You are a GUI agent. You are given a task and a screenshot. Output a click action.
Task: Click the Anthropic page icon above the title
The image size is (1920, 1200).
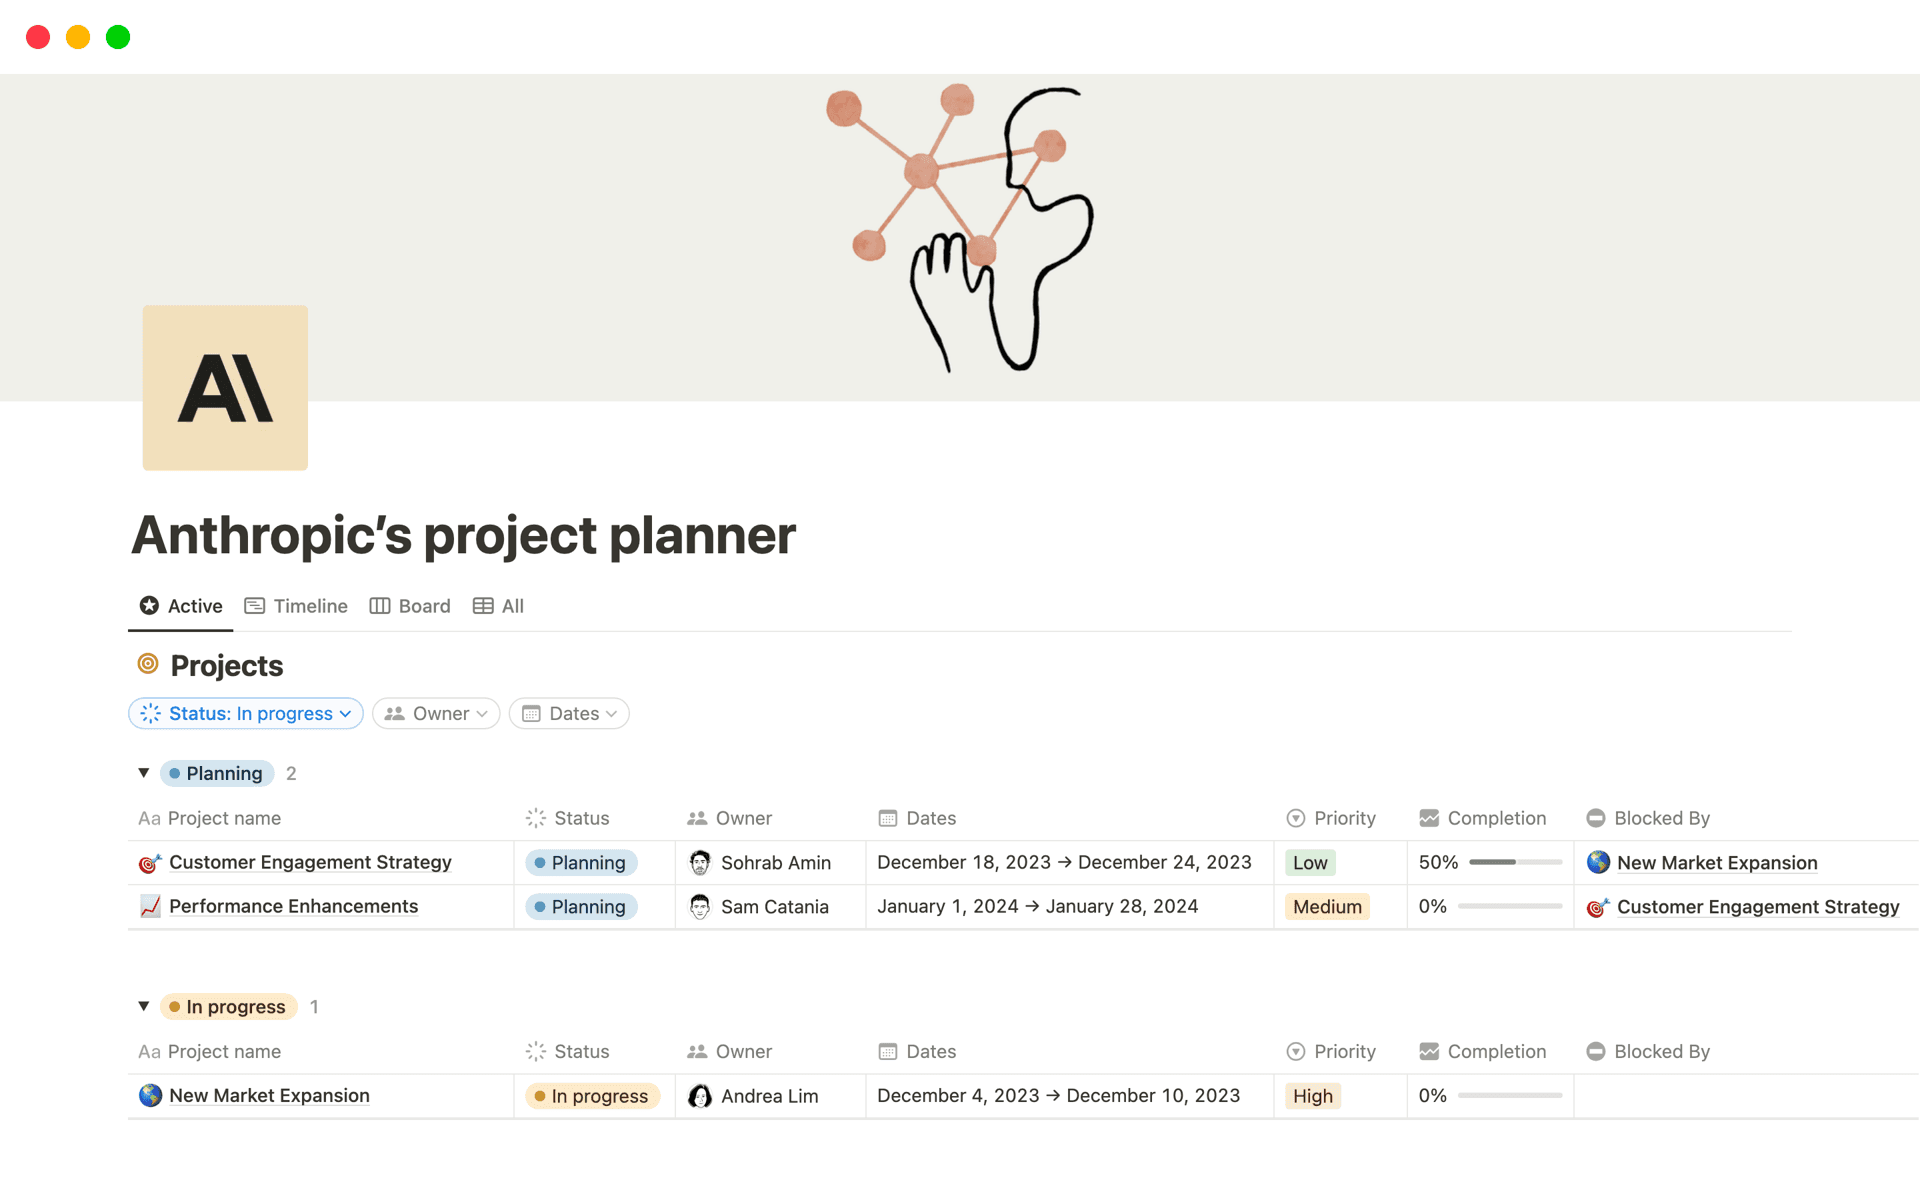[225, 387]
